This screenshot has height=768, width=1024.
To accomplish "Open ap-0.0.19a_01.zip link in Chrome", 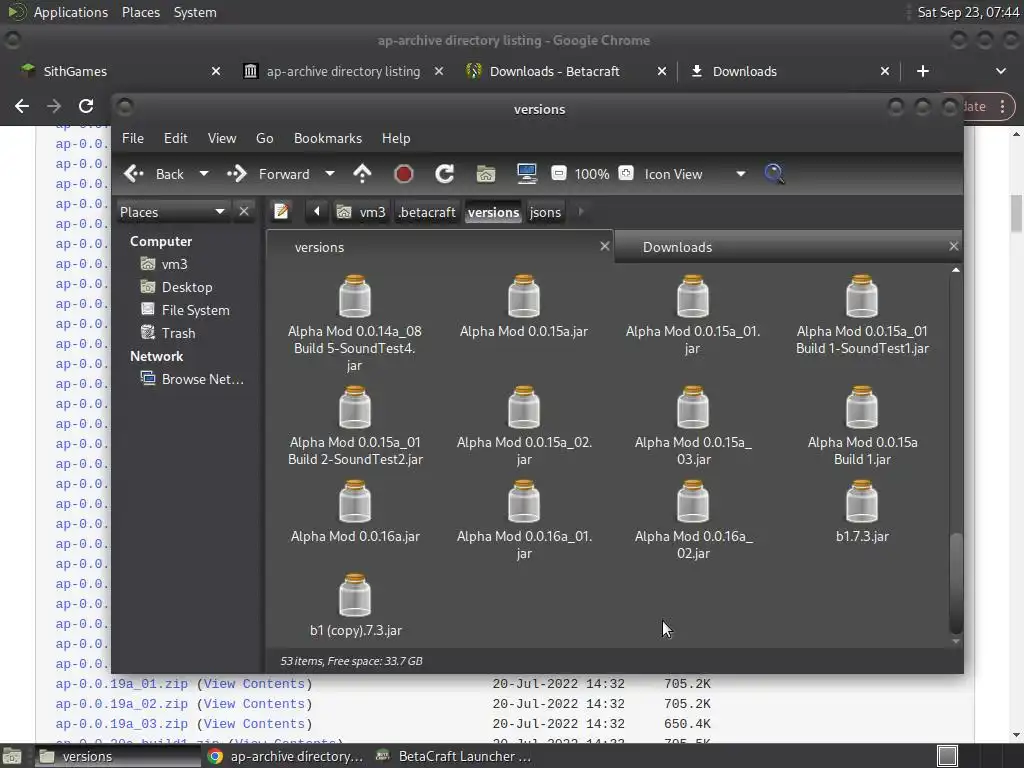I will (121, 684).
